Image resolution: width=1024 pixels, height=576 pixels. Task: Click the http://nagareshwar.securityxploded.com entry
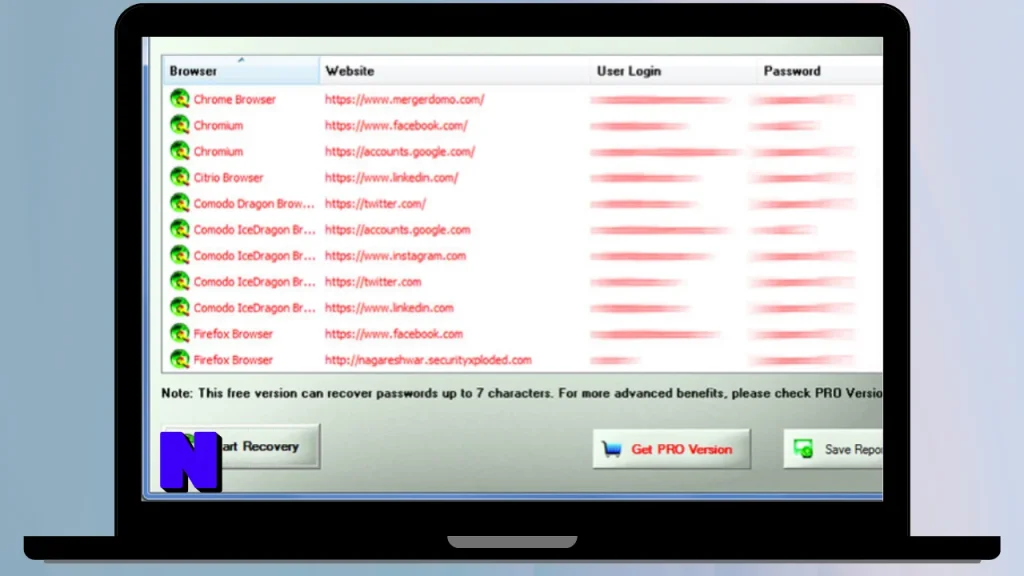(428, 360)
